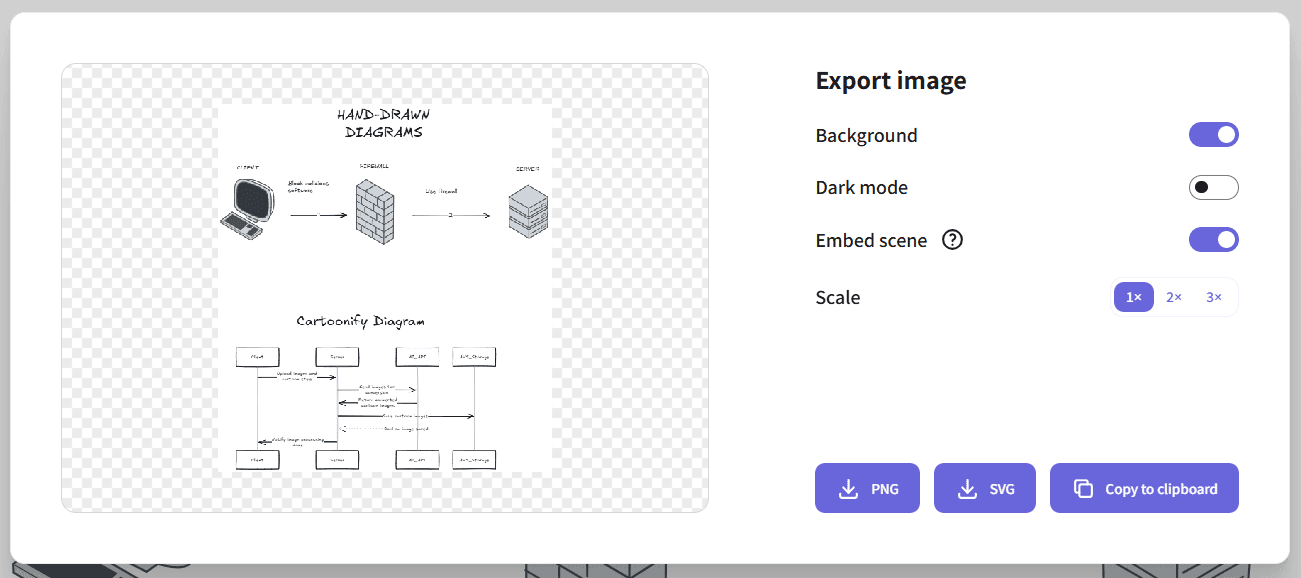Click the Dark mode label text
1301x578 pixels.
[861, 188]
